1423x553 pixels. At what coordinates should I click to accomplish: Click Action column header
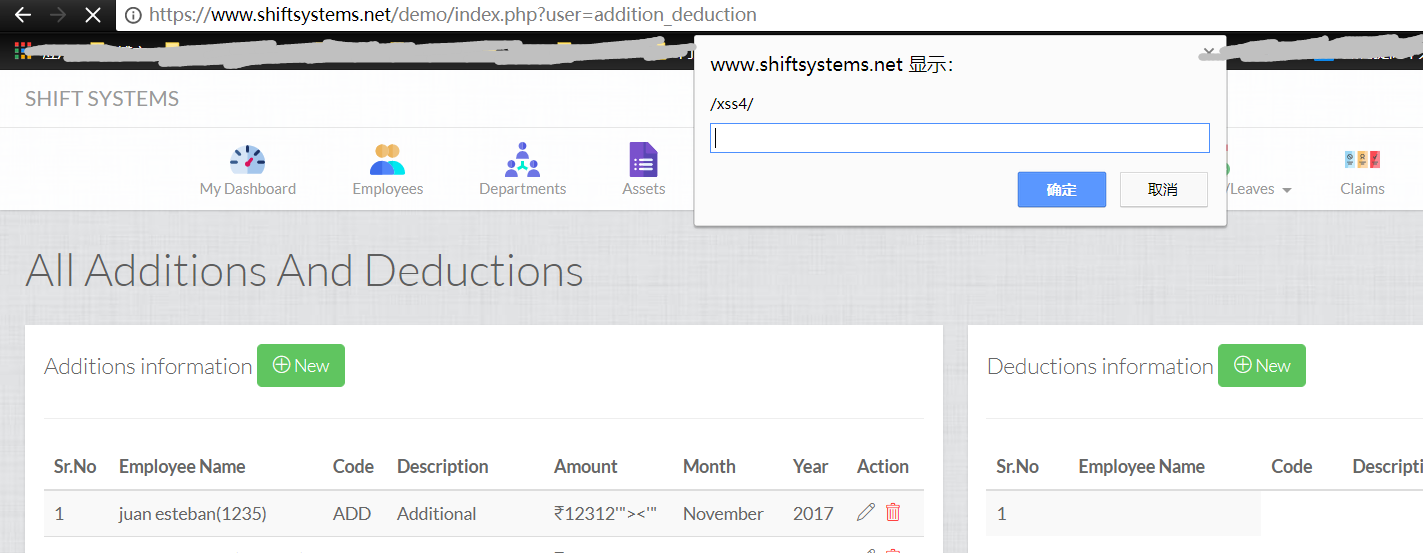[883, 467]
